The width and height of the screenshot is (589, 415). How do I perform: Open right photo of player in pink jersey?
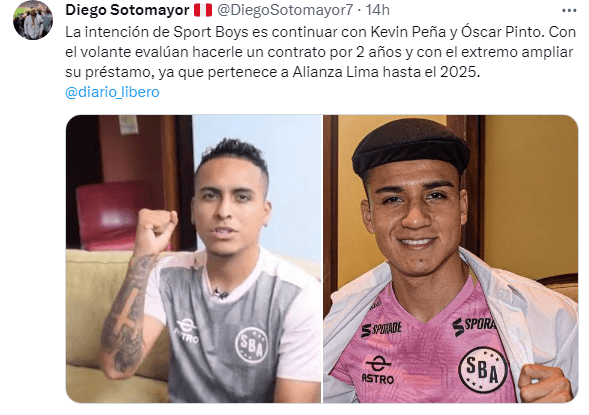[x=450, y=259]
